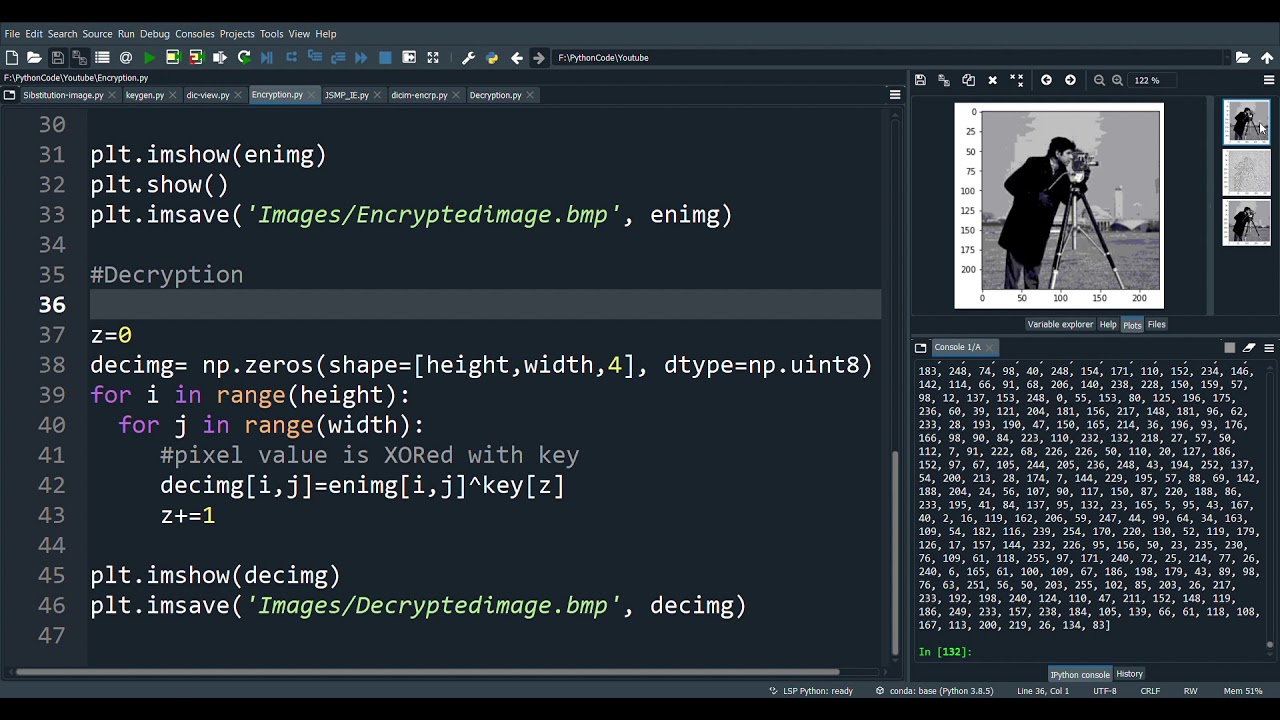The height and width of the screenshot is (720, 1280).
Task: Run selection or current line icon
Action: pyautogui.click(x=220, y=58)
